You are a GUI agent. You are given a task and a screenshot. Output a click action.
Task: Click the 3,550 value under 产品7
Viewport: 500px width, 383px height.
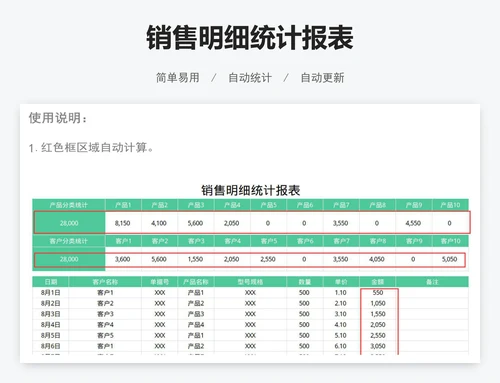340,223
